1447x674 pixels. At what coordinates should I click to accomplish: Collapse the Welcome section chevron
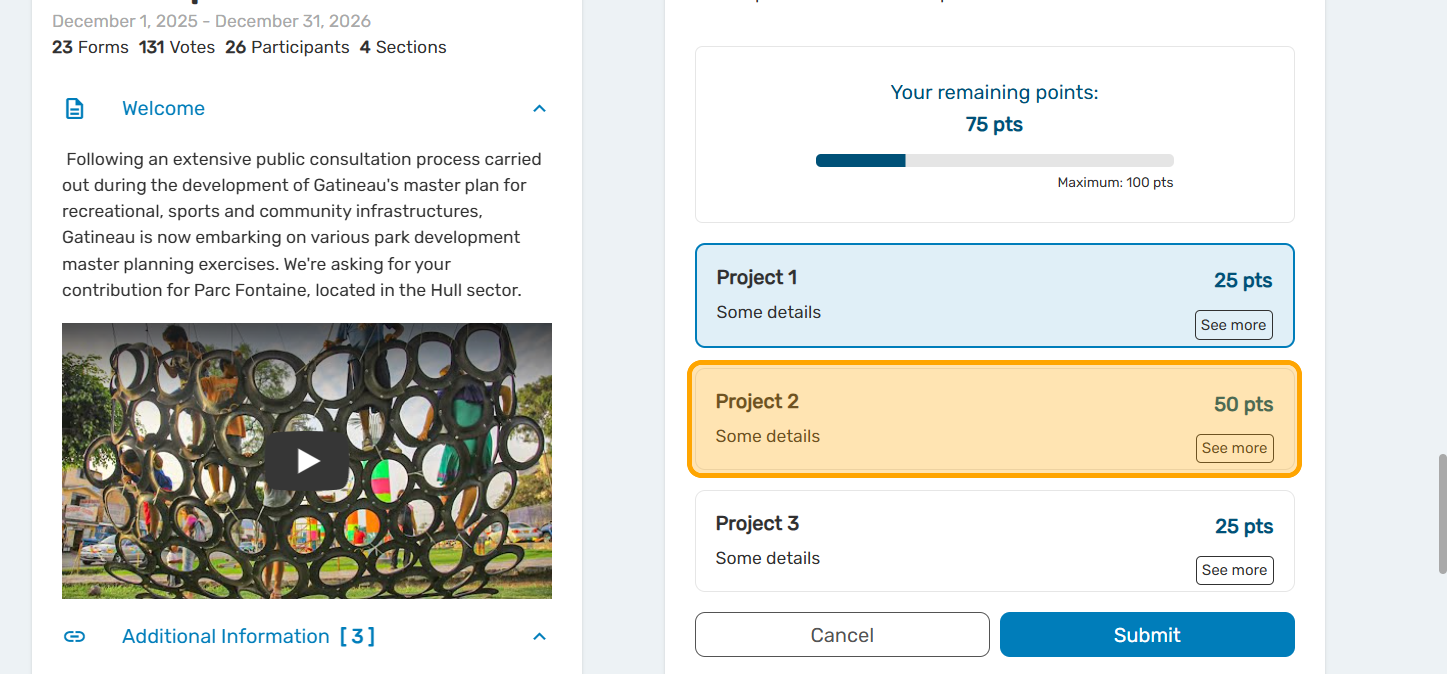539,109
